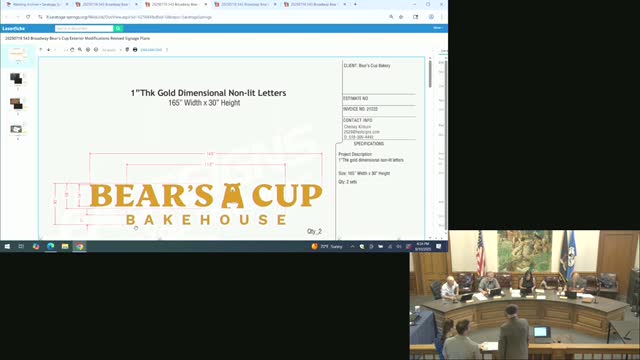Open the More menu in Laserfiche header
The width and height of the screenshot is (640, 360).
[x=438, y=28]
